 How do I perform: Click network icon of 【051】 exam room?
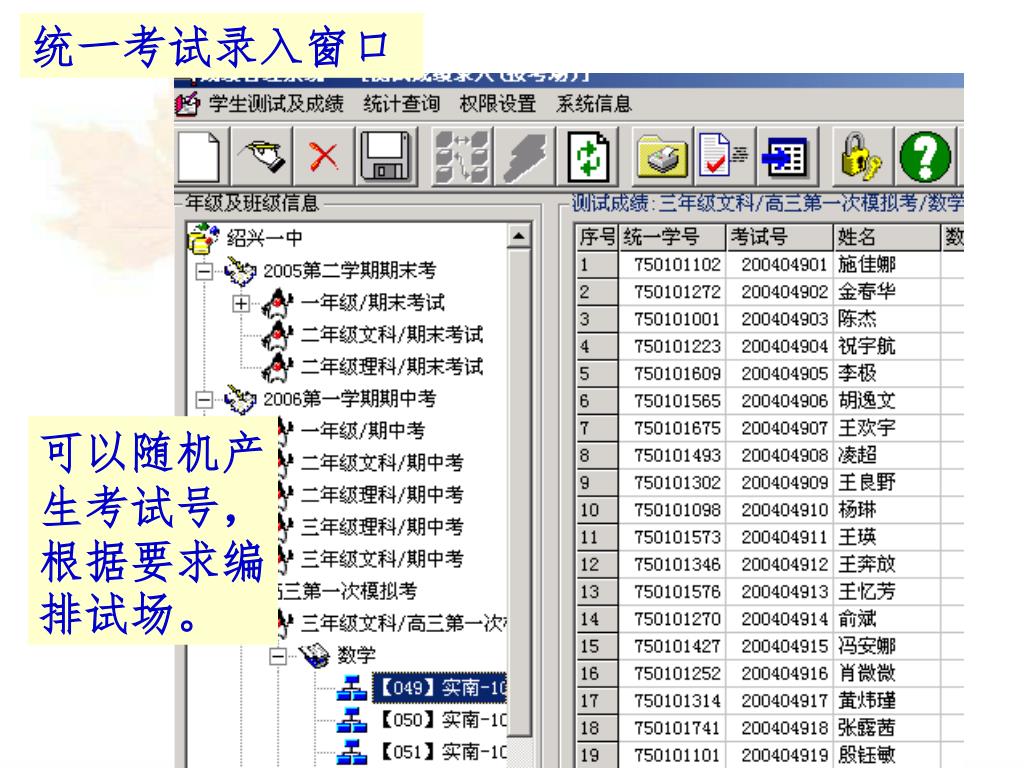coord(351,752)
